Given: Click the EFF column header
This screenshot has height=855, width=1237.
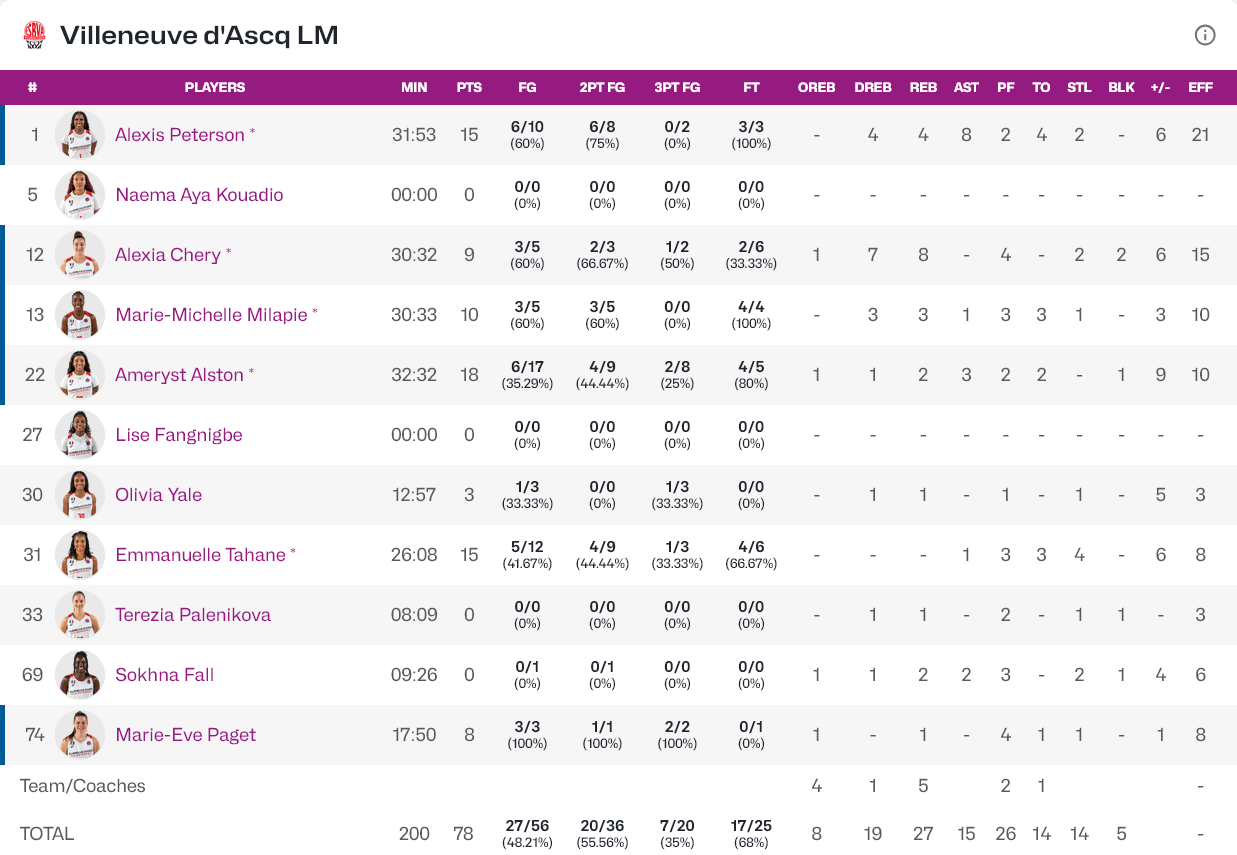Looking at the screenshot, I should pyautogui.click(x=1200, y=87).
